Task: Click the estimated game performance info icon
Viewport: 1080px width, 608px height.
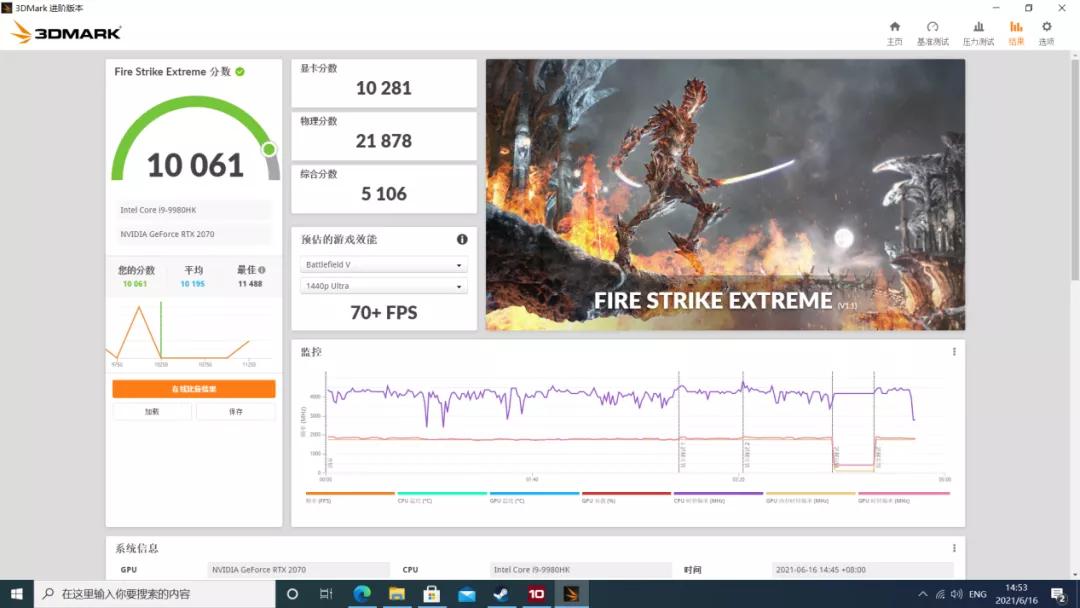Action: pyautogui.click(x=462, y=239)
